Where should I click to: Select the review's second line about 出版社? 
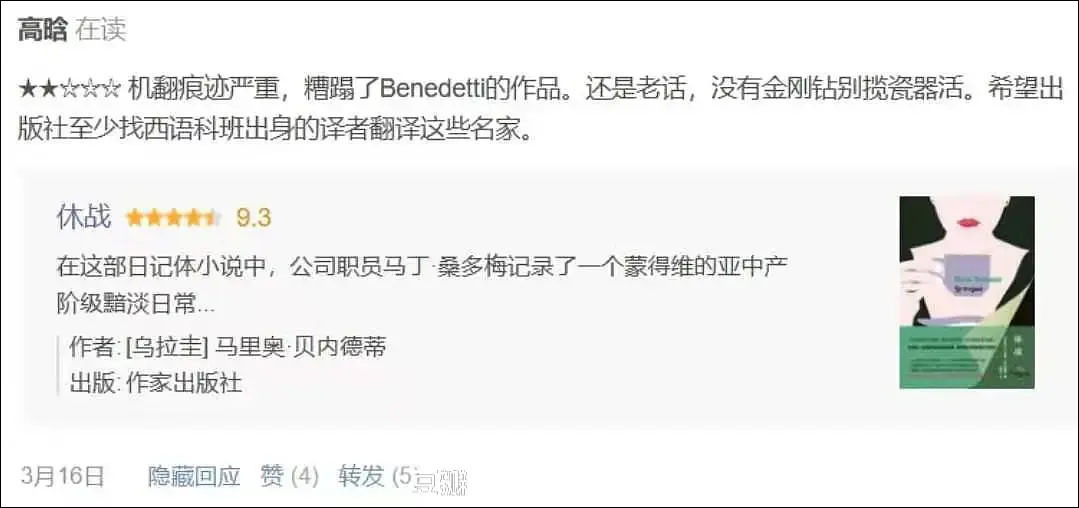pos(275,130)
